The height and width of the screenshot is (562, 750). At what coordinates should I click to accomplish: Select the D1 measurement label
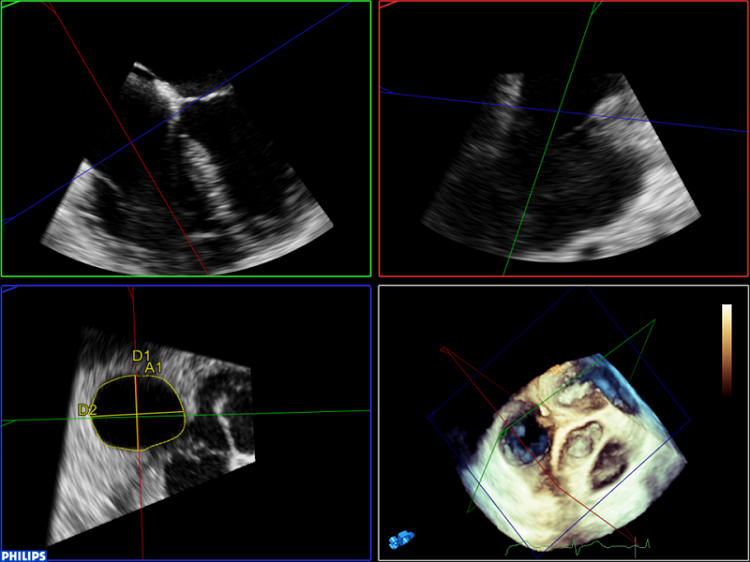pyautogui.click(x=141, y=356)
